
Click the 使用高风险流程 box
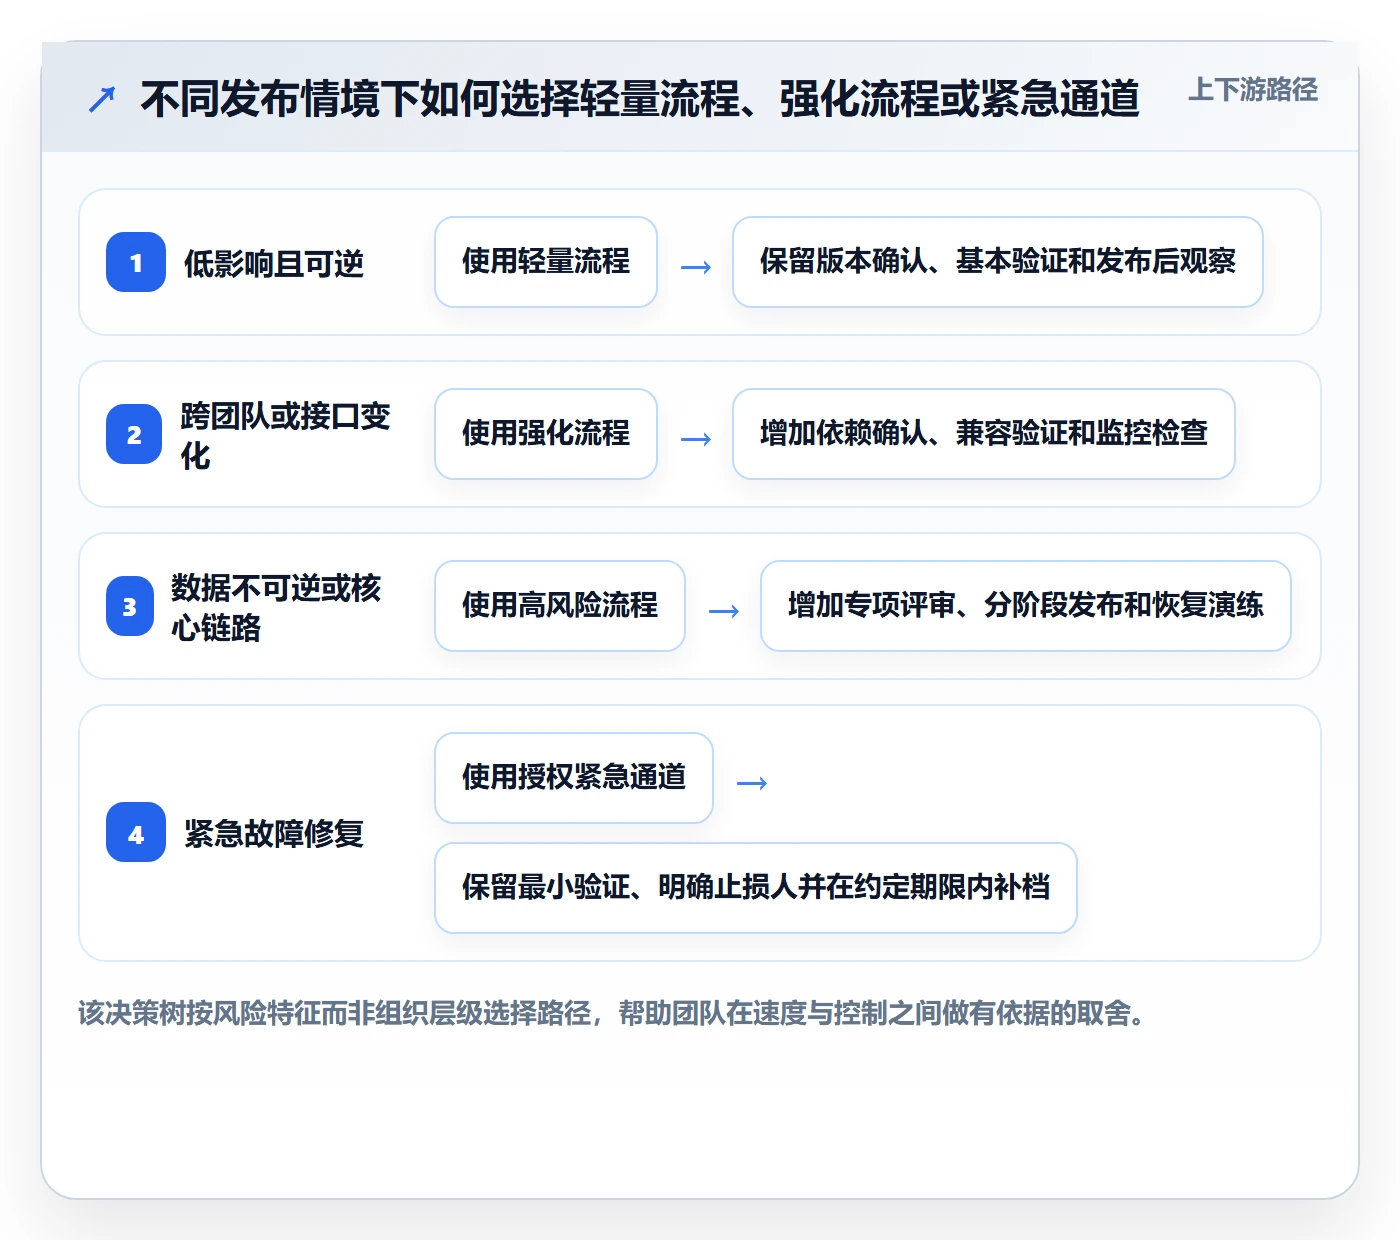coord(560,606)
